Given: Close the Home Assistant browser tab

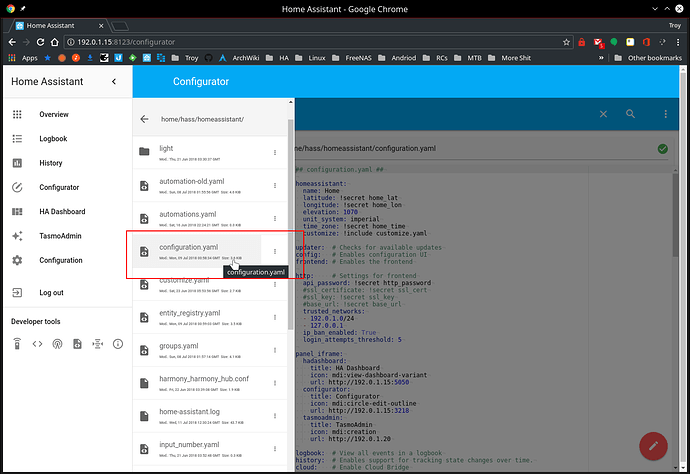Looking at the screenshot, I should coord(101,26).
